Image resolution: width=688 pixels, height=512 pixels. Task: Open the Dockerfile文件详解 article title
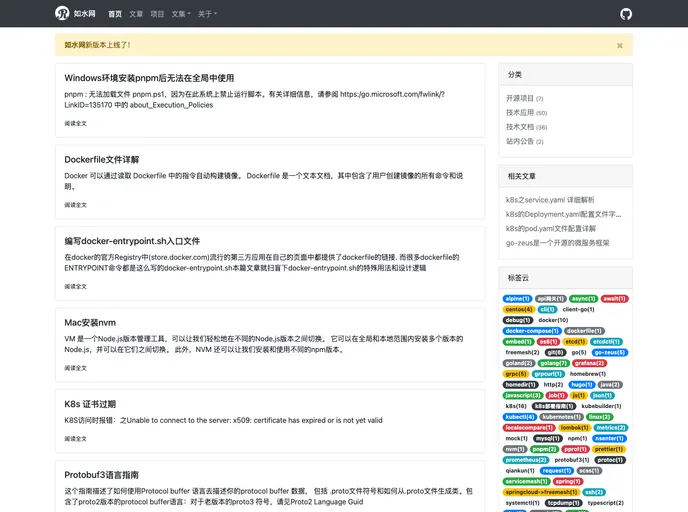click(x=102, y=159)
